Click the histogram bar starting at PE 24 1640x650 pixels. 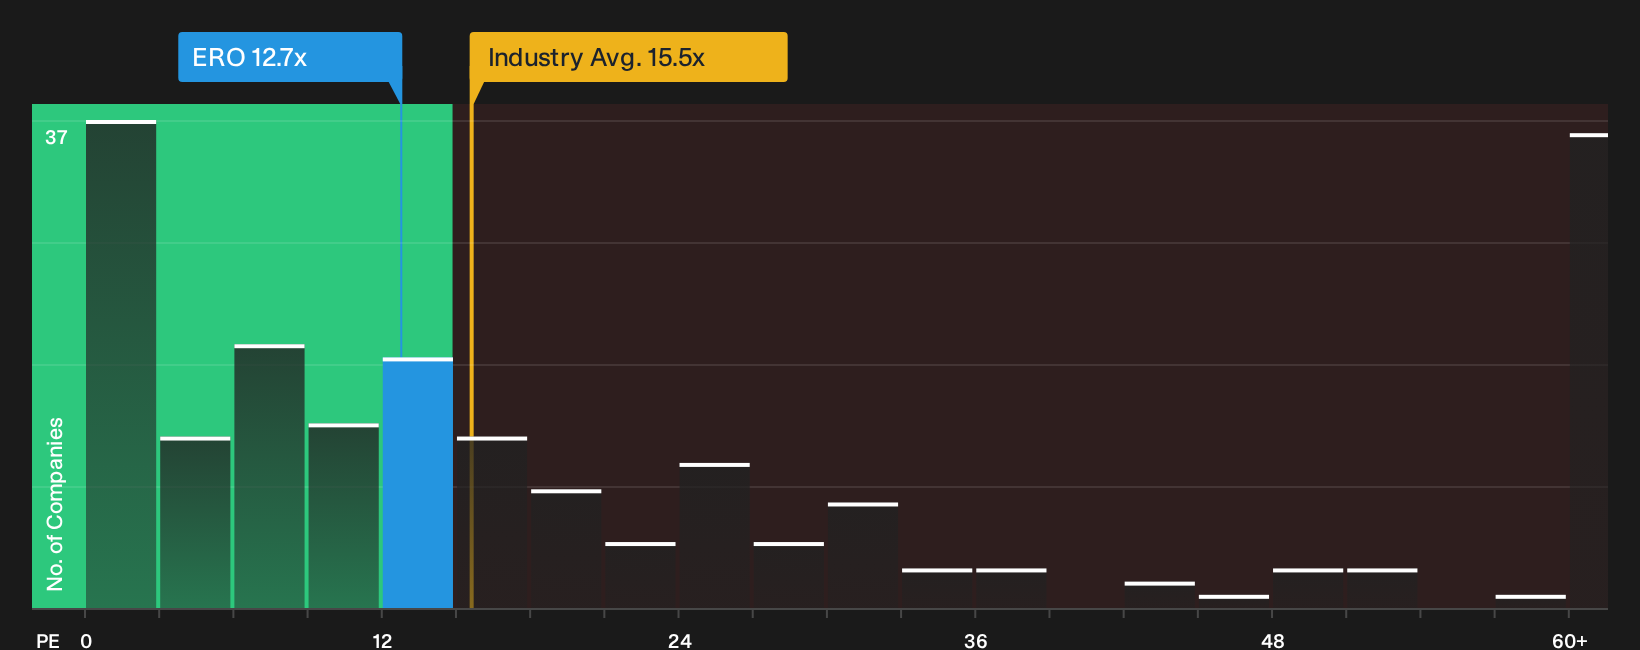point(714,536)
